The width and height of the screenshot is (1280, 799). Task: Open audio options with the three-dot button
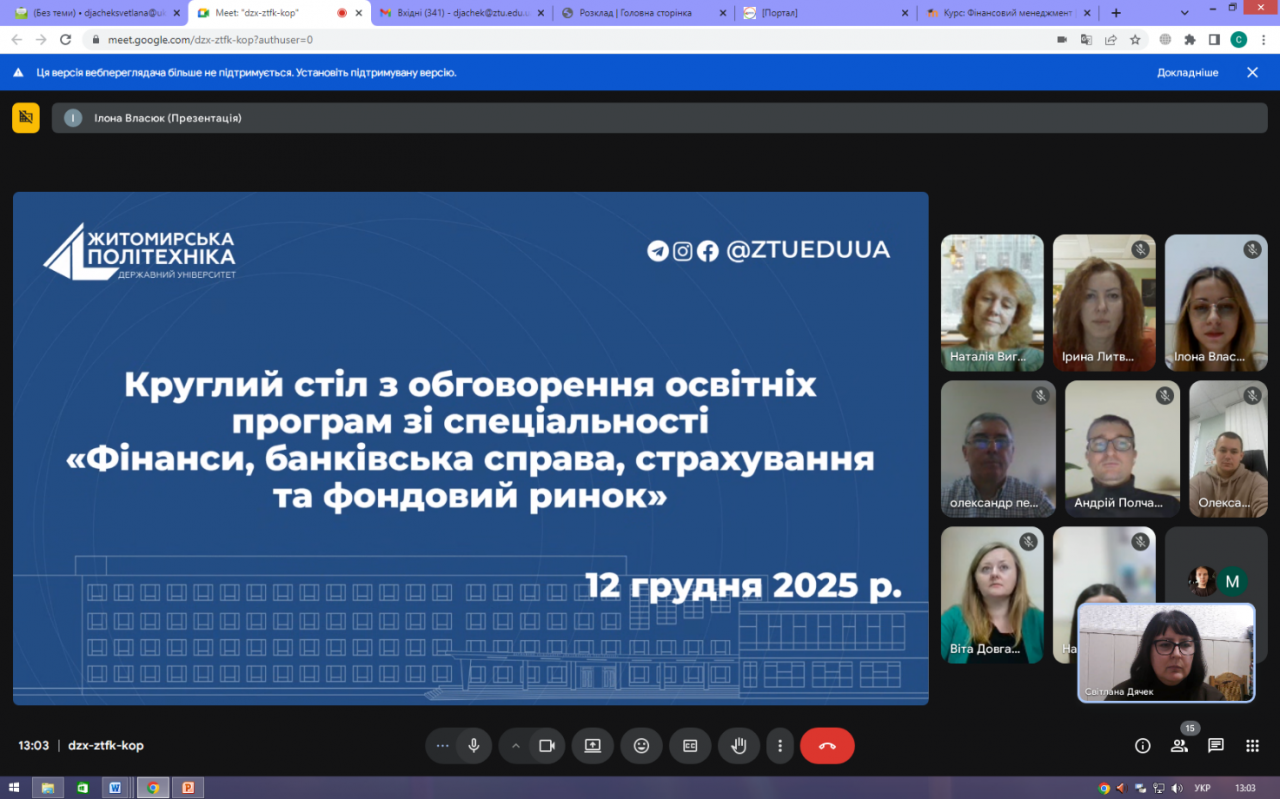[442, 746]
